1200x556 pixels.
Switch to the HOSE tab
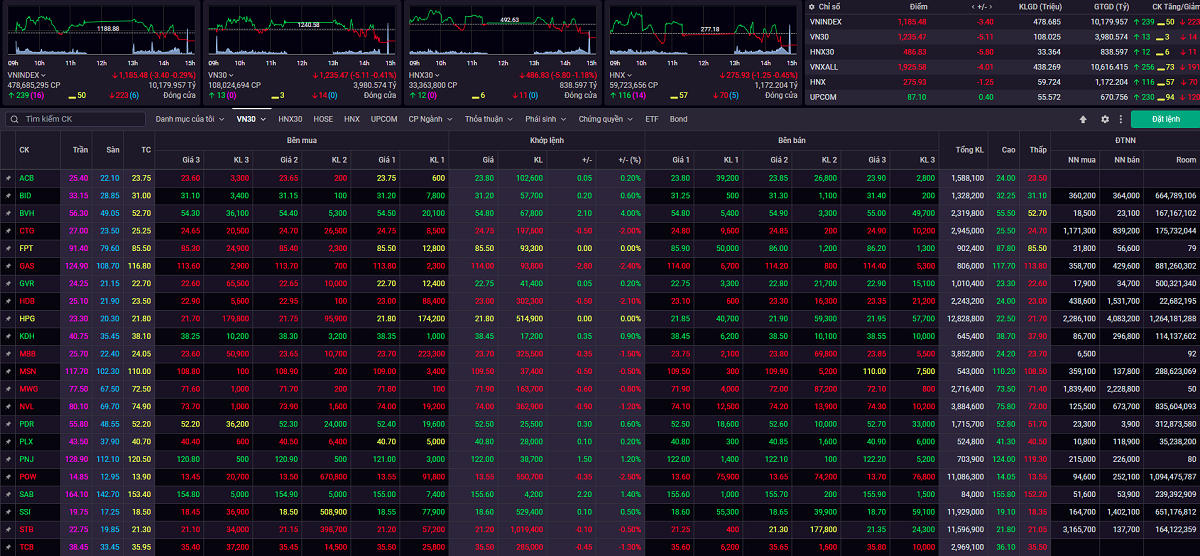point(323,119)
